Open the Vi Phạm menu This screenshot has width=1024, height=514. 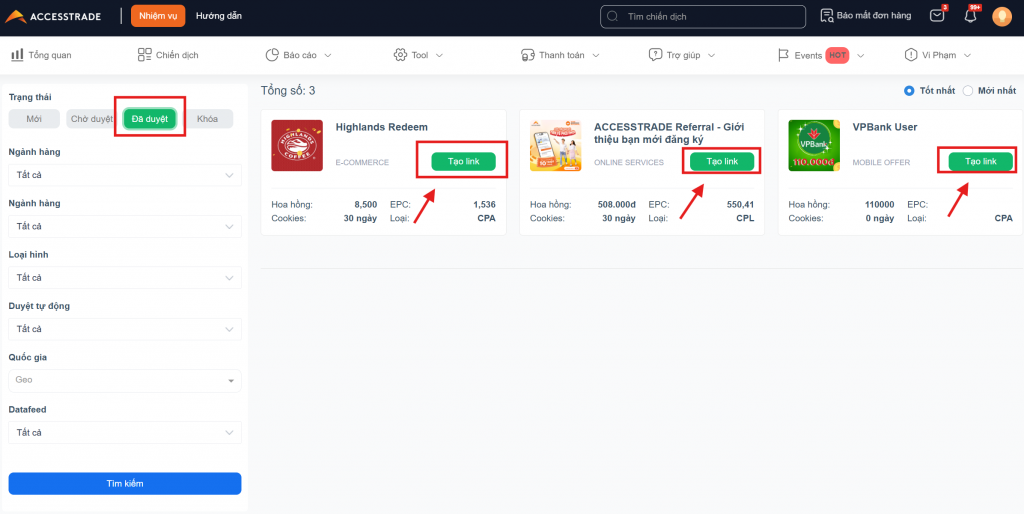938,55
